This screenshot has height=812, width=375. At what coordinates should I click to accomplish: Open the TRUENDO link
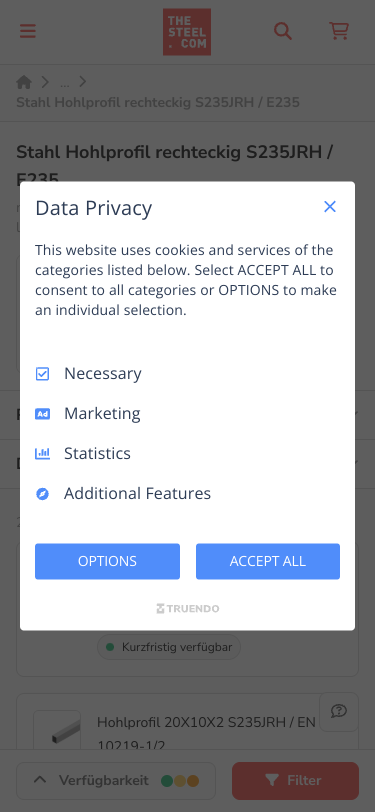click(188, 608)
